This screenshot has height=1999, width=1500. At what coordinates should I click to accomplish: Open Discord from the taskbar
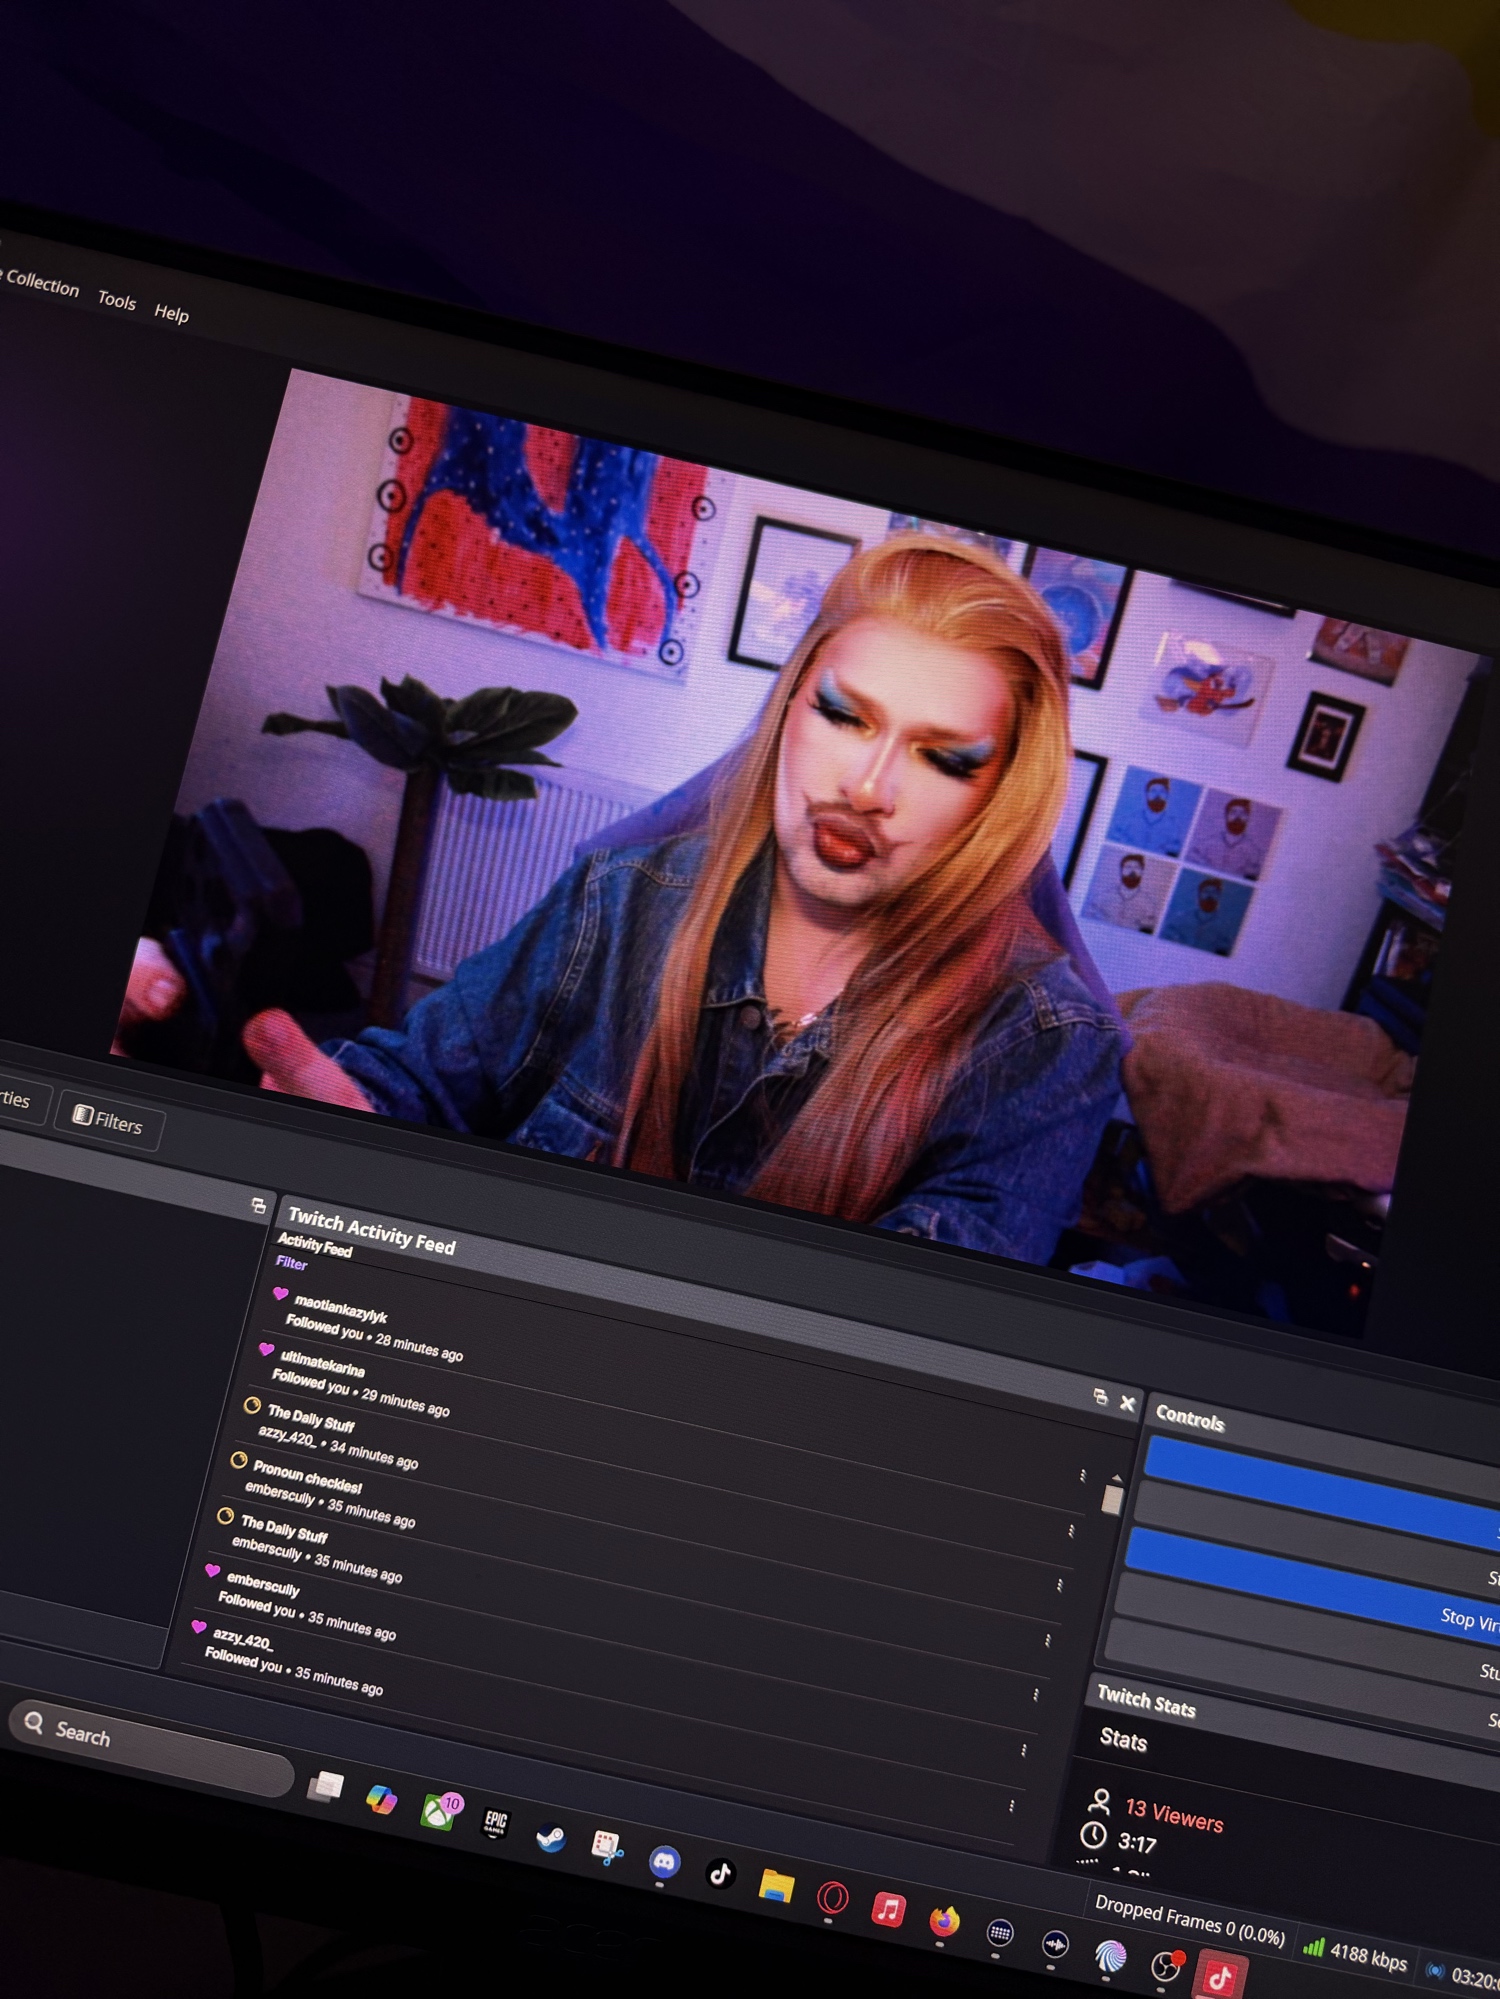[x=664, y=1861]
